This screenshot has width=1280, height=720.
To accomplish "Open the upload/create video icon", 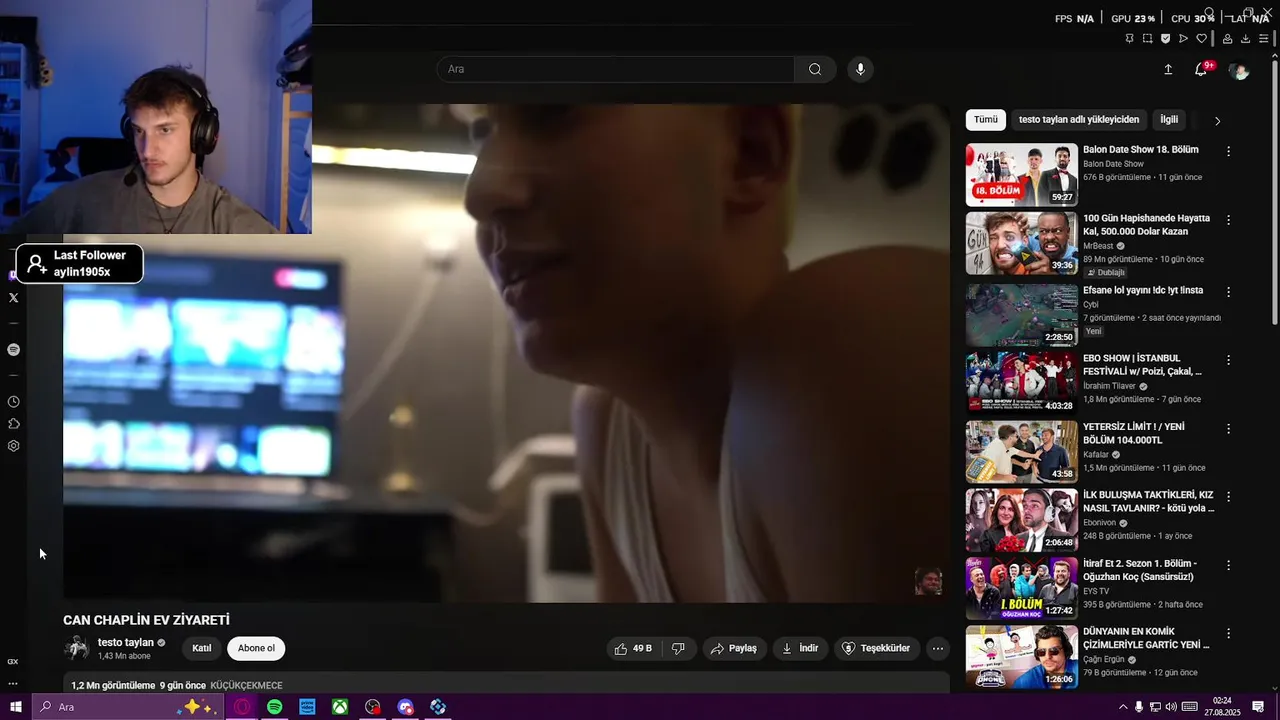I will tap(1168, 69).
